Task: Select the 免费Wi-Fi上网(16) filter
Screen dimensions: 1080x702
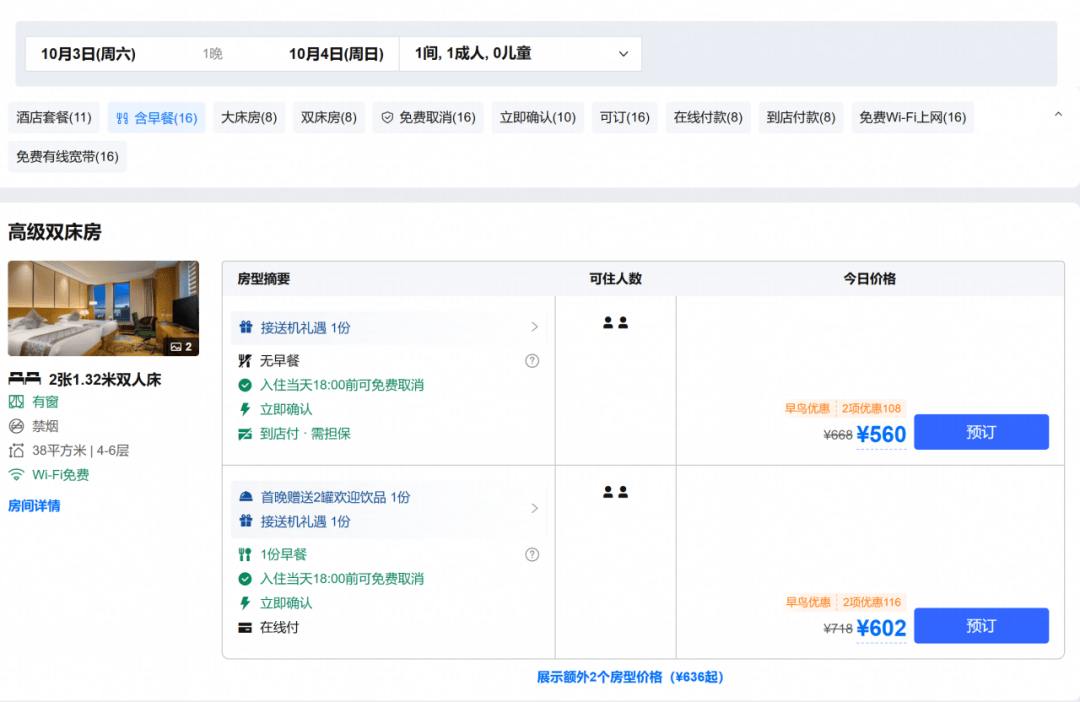Action: 913,117
